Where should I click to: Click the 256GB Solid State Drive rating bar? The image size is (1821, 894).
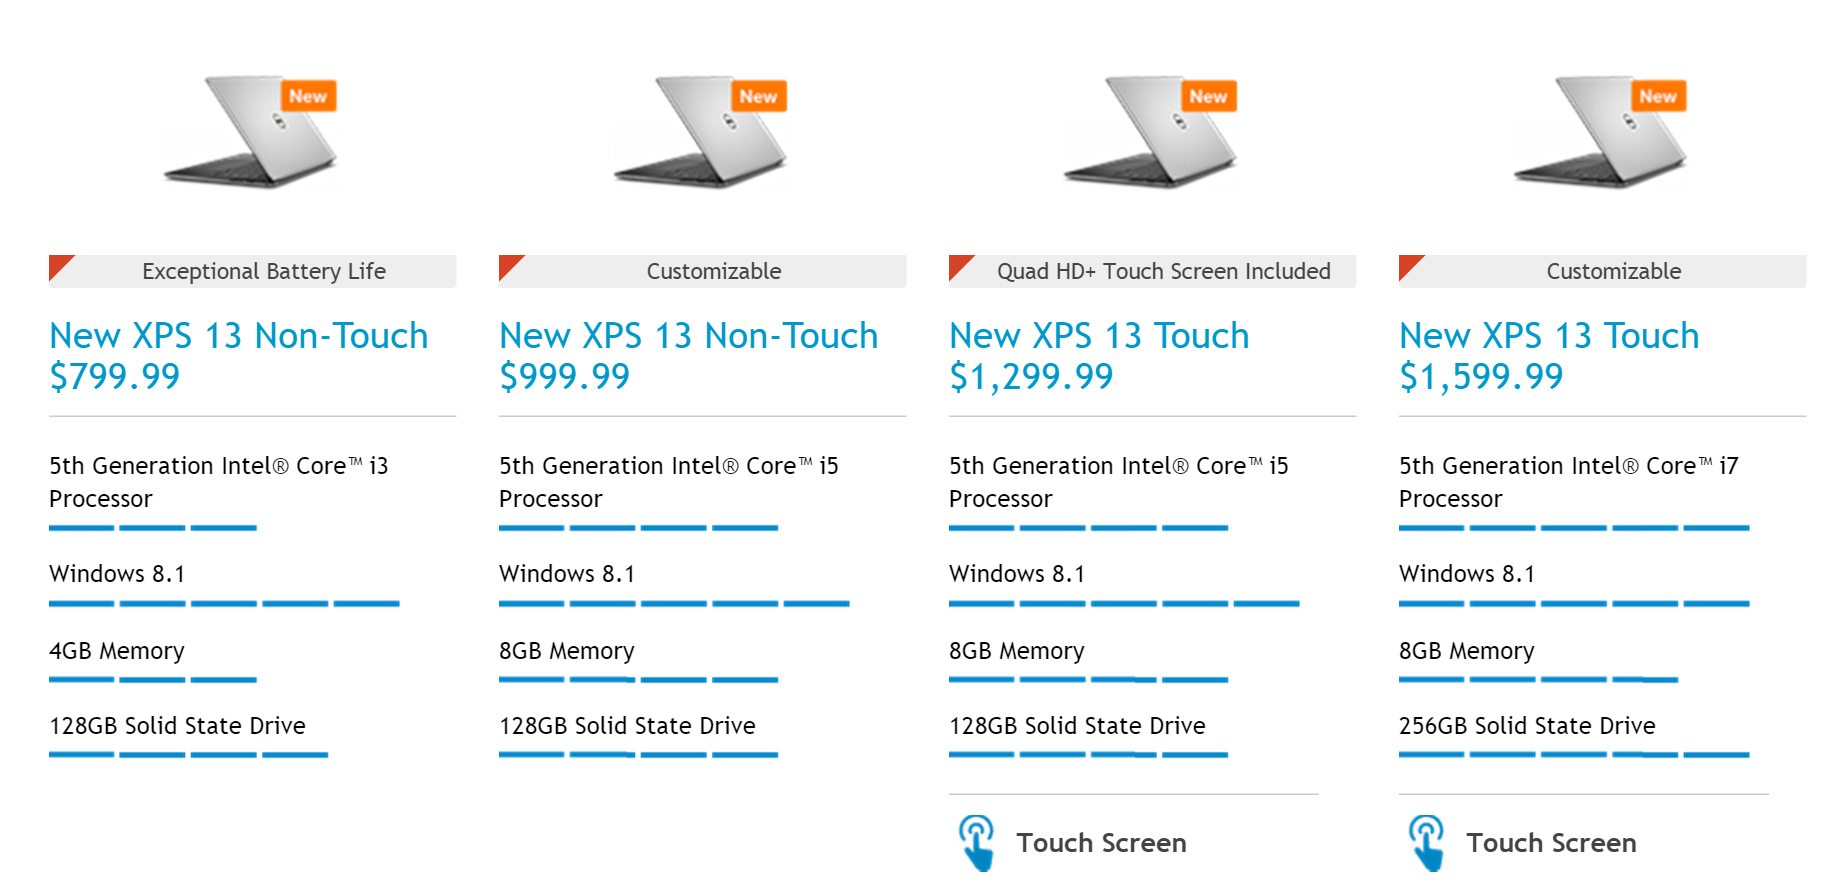pyautogui.click(x=1574, y=755)
